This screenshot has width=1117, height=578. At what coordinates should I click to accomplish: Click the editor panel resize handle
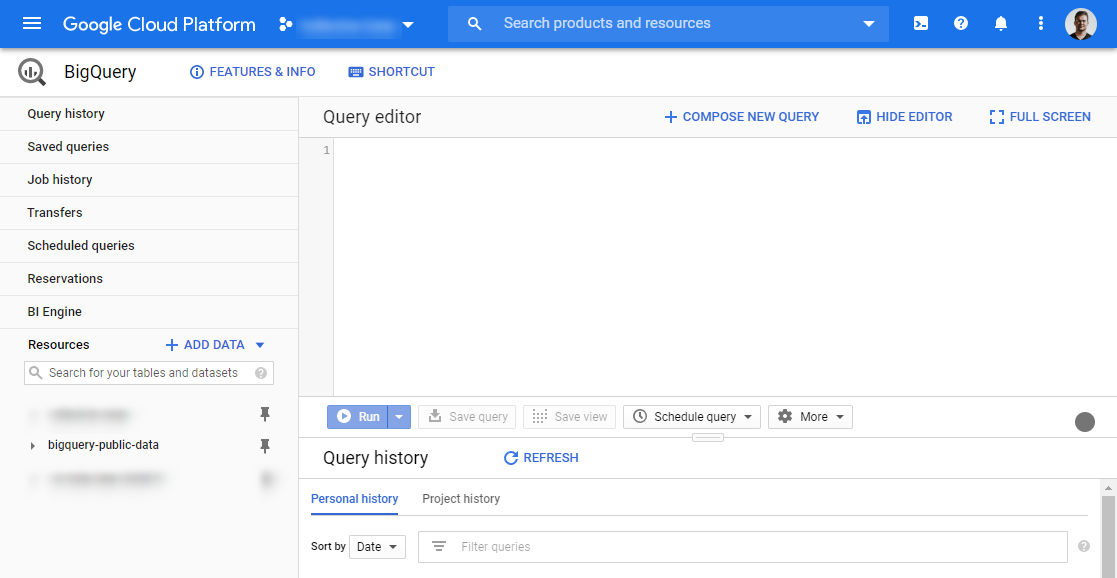[x=708, y=437]
